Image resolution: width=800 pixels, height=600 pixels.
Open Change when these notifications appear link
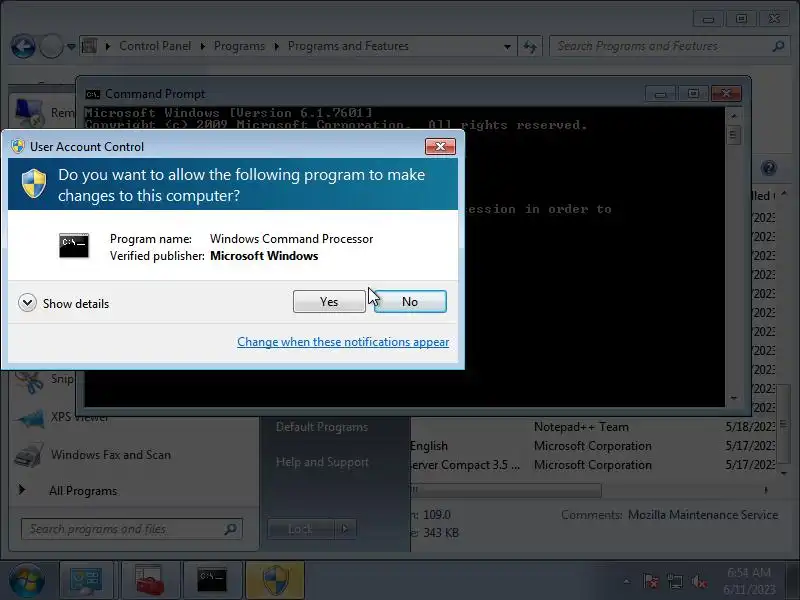(x=343, y=342)
